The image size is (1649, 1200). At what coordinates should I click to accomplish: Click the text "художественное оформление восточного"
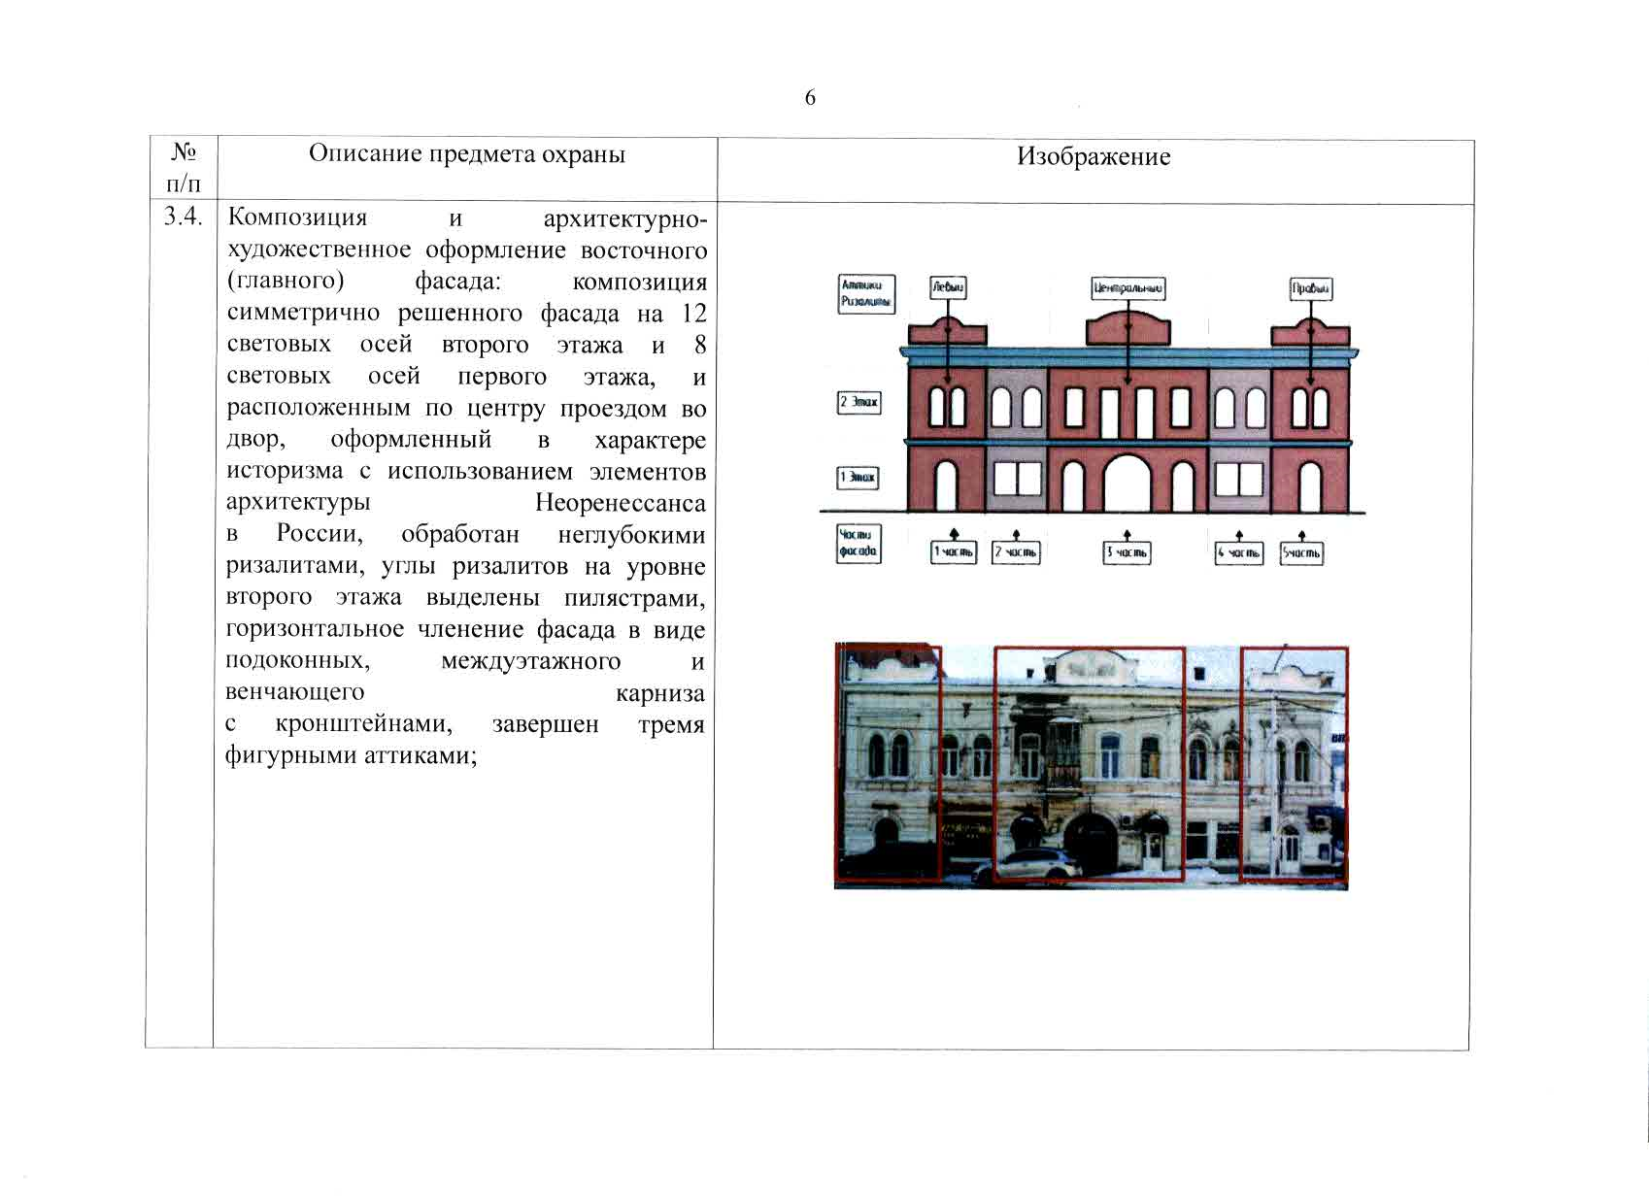(467, 249)
